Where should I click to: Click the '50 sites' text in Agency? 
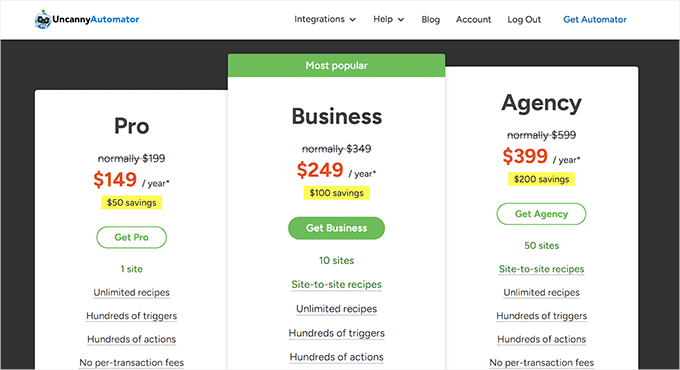click(541, 246)
